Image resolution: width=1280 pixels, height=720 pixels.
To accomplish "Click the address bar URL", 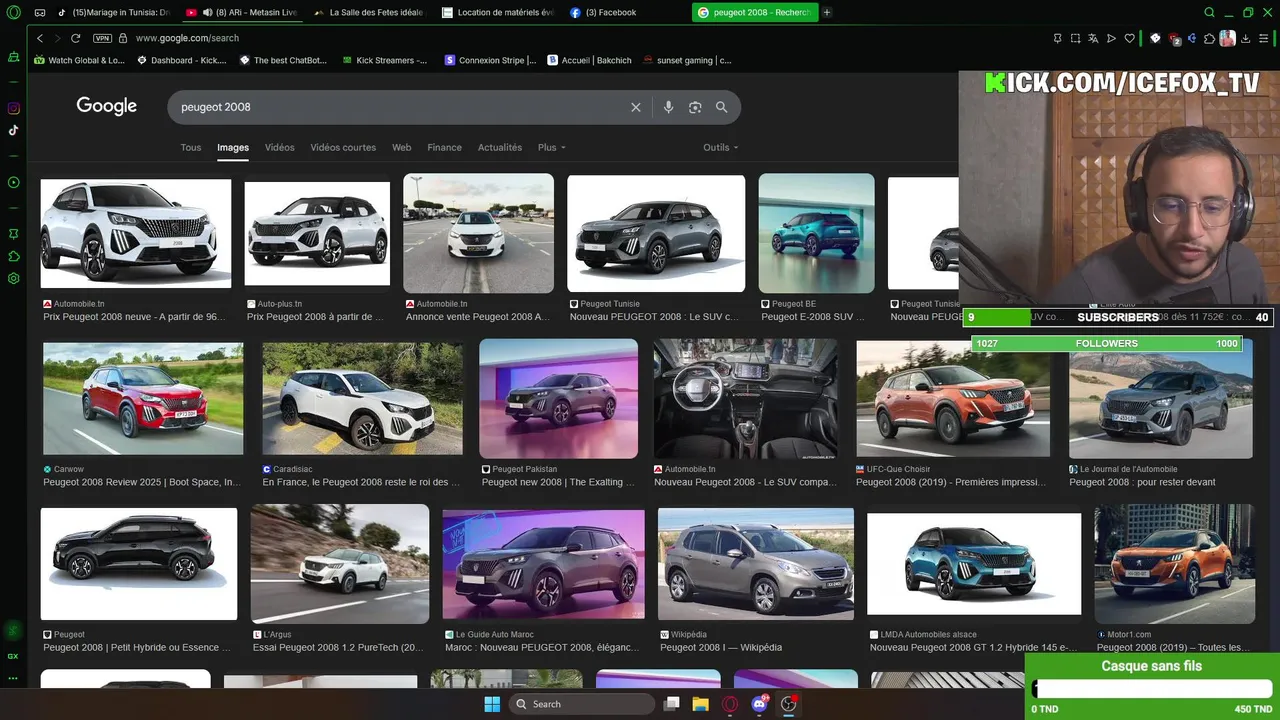I will tap(187, 38).
